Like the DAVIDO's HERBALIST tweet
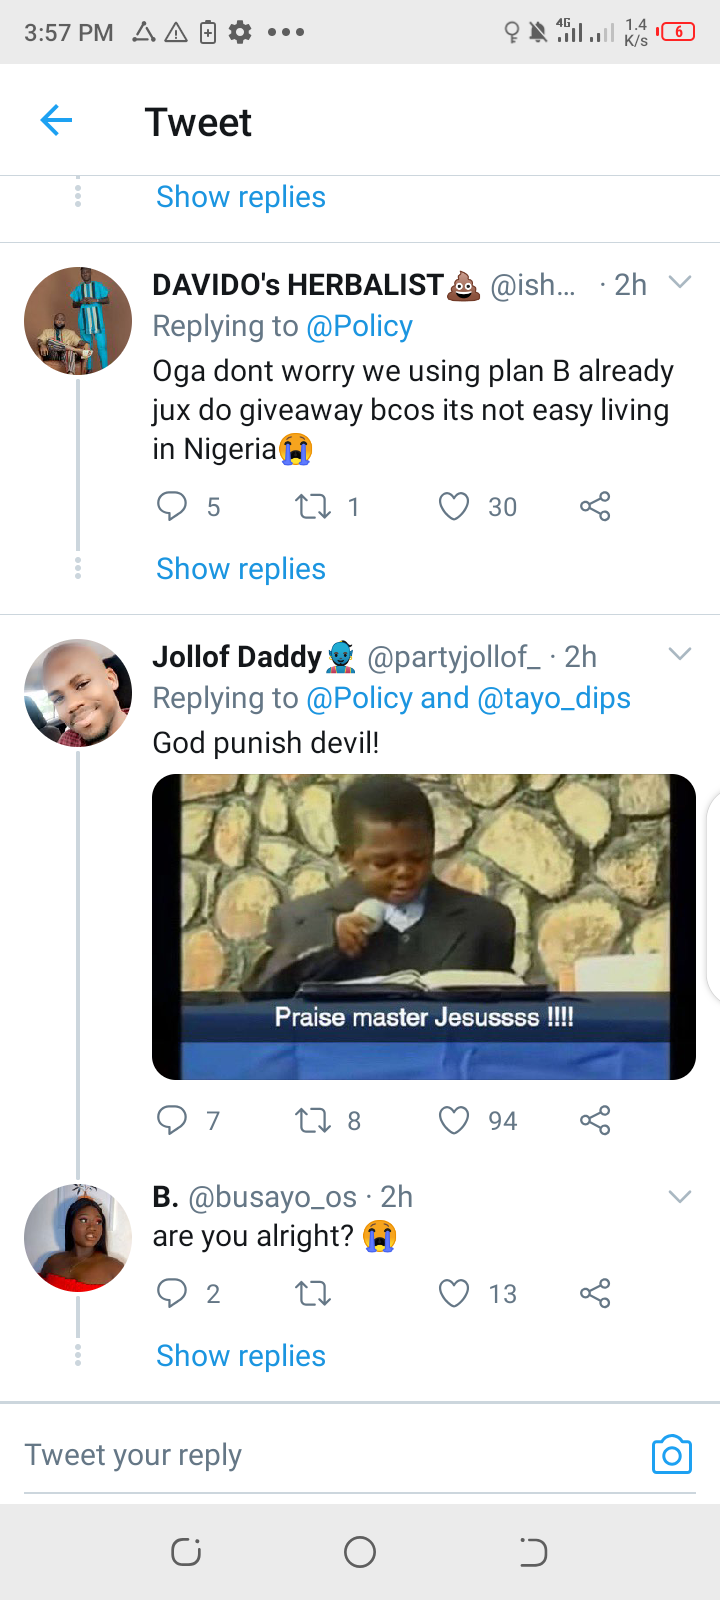The image size is (720, 1600). pyautogui.click(x=454, y=507)
